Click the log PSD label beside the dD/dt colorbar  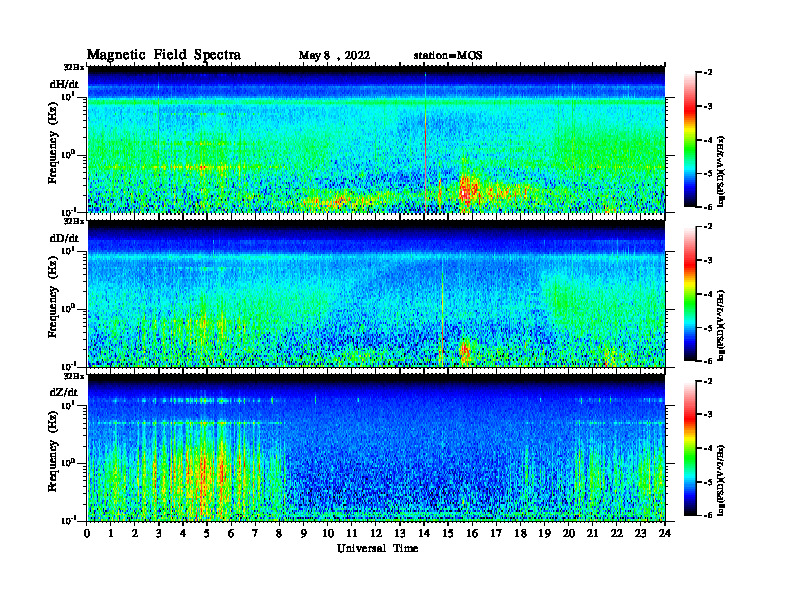(x=722, y=325)
